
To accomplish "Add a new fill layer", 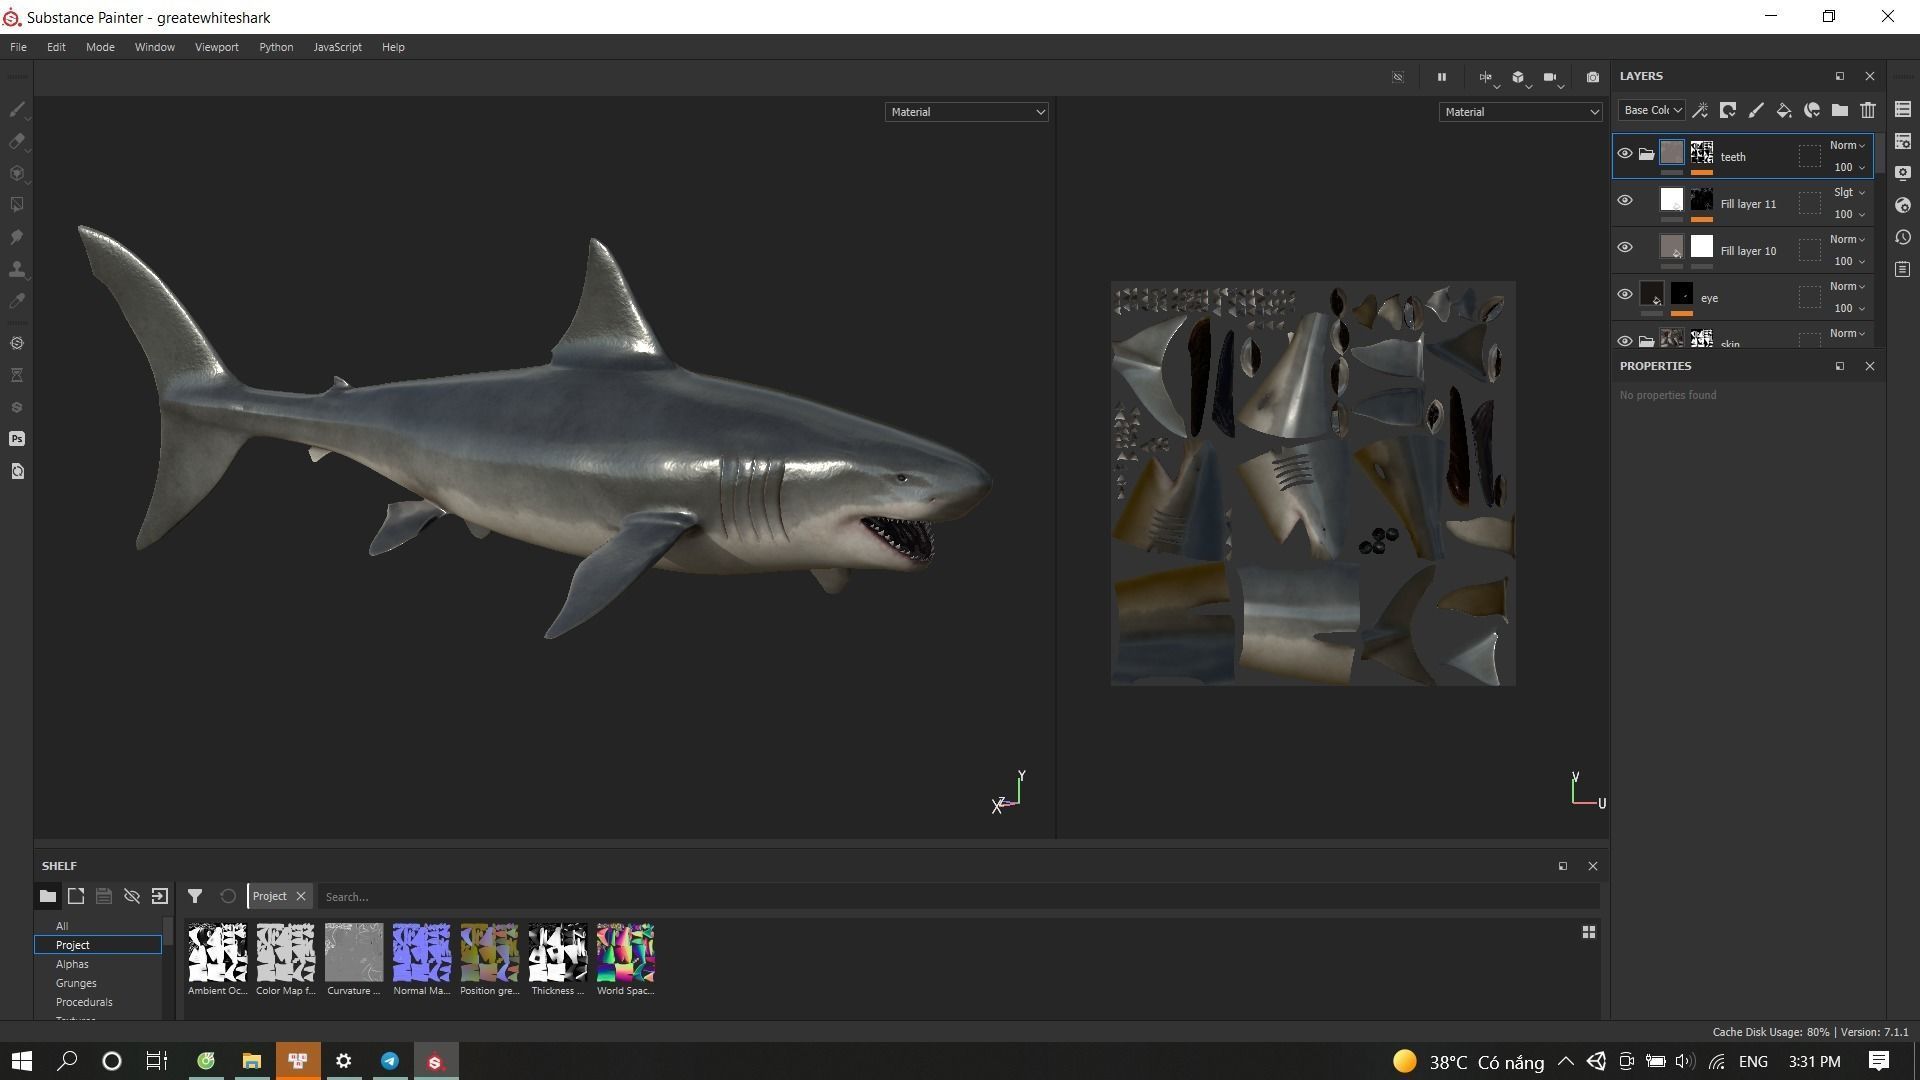I will click(x=1784, y=110).
